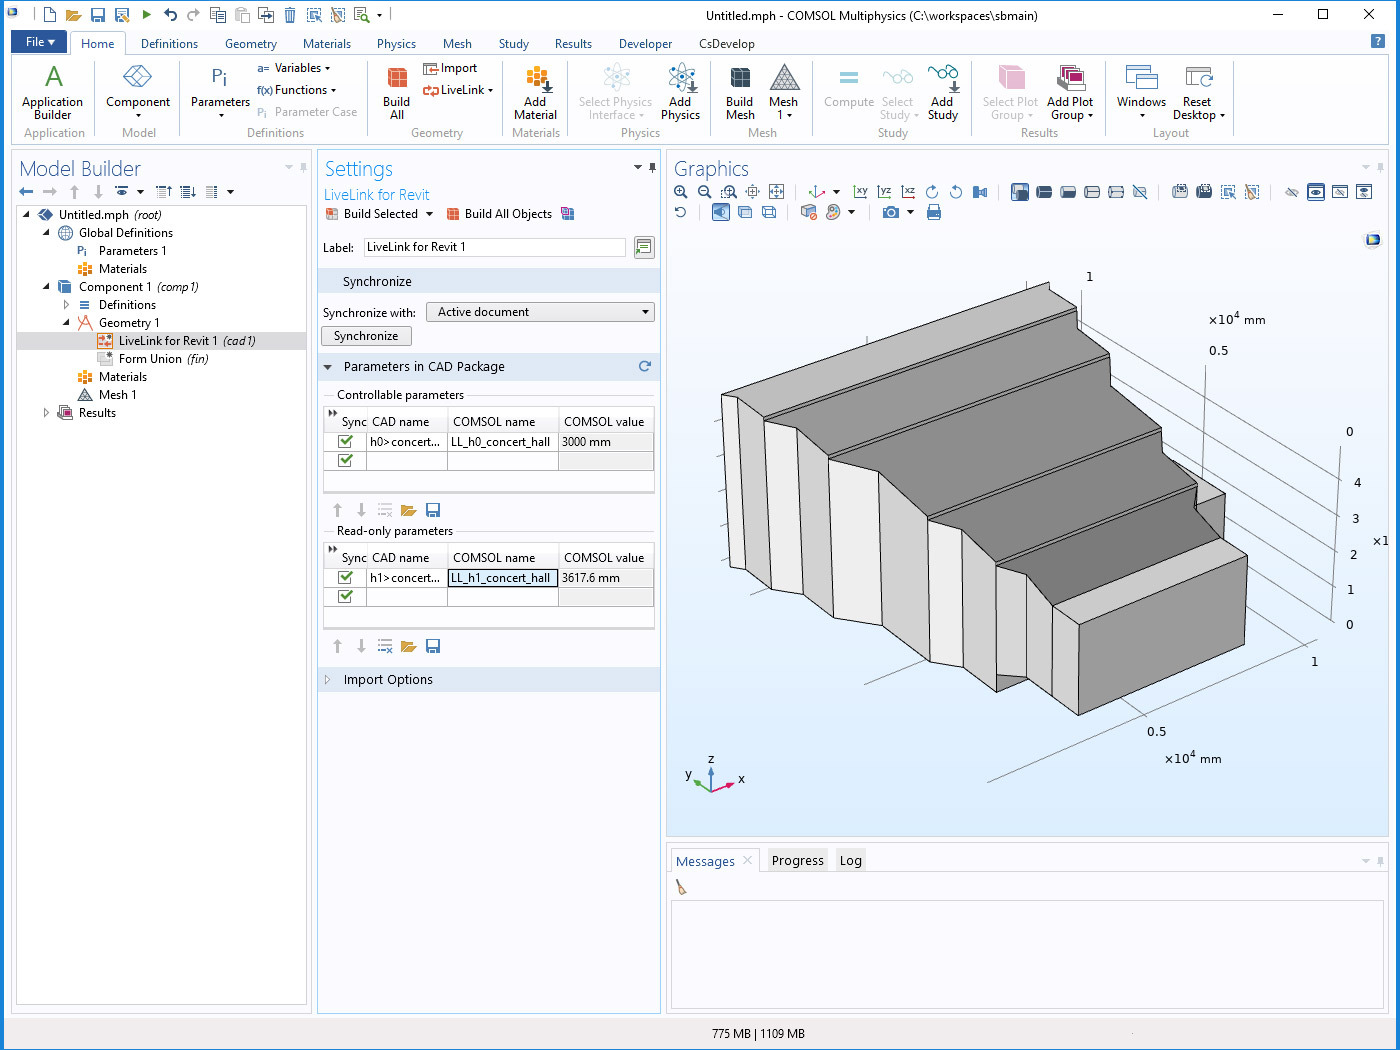Expand the Import Options section
Image resolution: width=1400 pixels, height=1050 pixels.
click(x=326, y=679)
